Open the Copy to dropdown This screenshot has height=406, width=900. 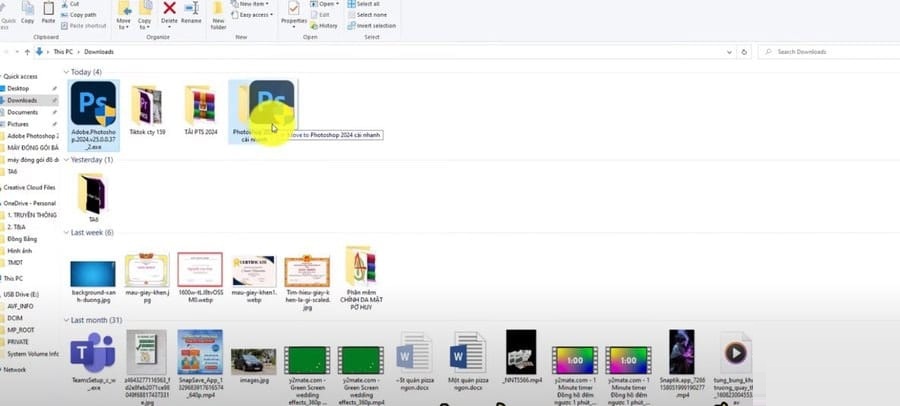click(145, 16)
